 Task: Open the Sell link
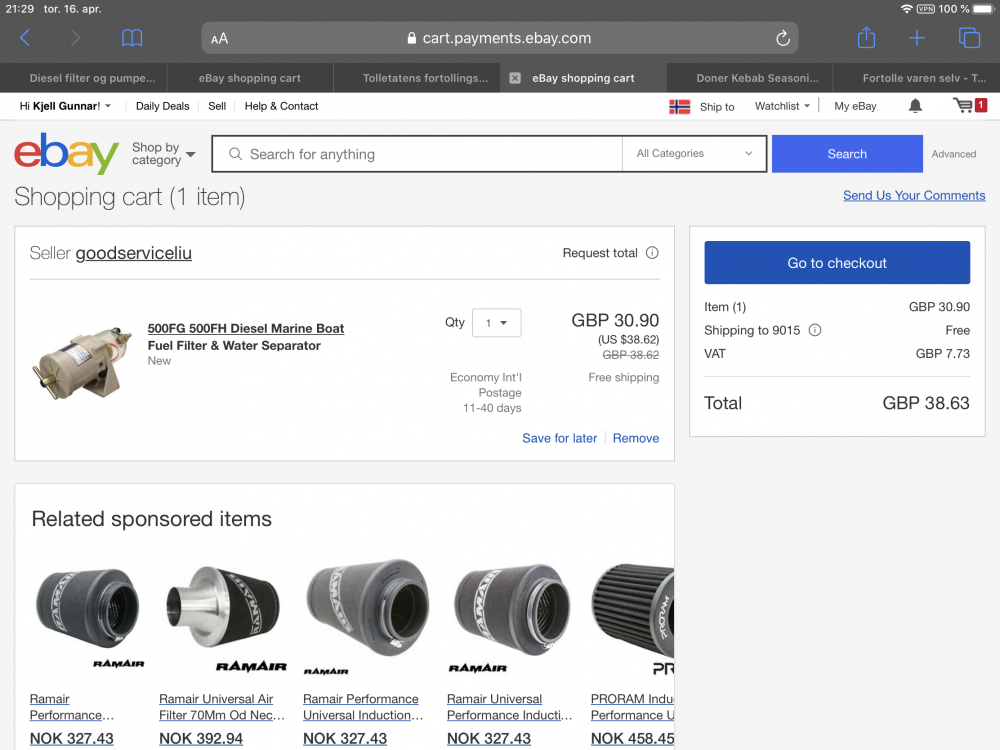pyautogui.click(x=217, y=106)
